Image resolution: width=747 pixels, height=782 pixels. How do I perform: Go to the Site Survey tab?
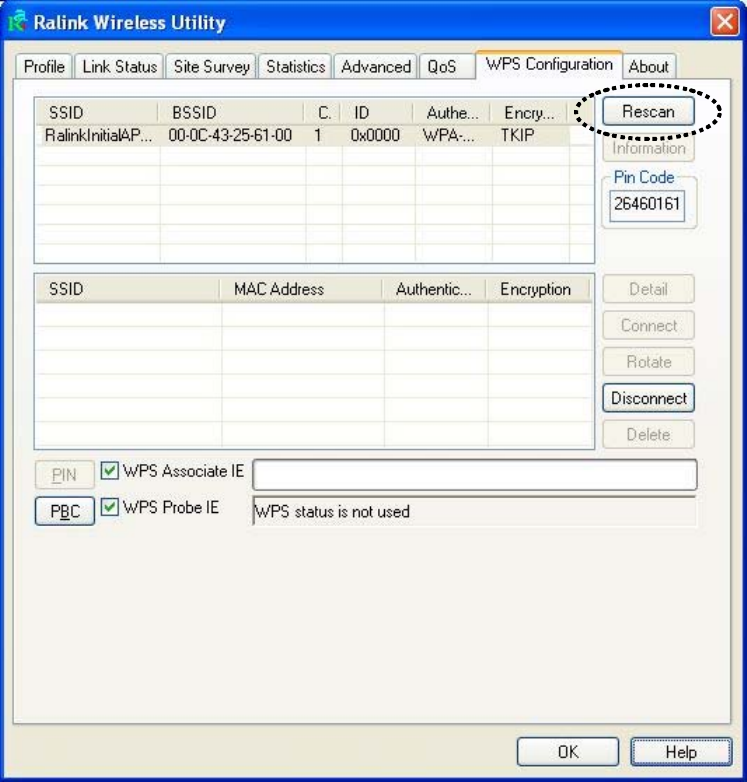click(211, 66)
